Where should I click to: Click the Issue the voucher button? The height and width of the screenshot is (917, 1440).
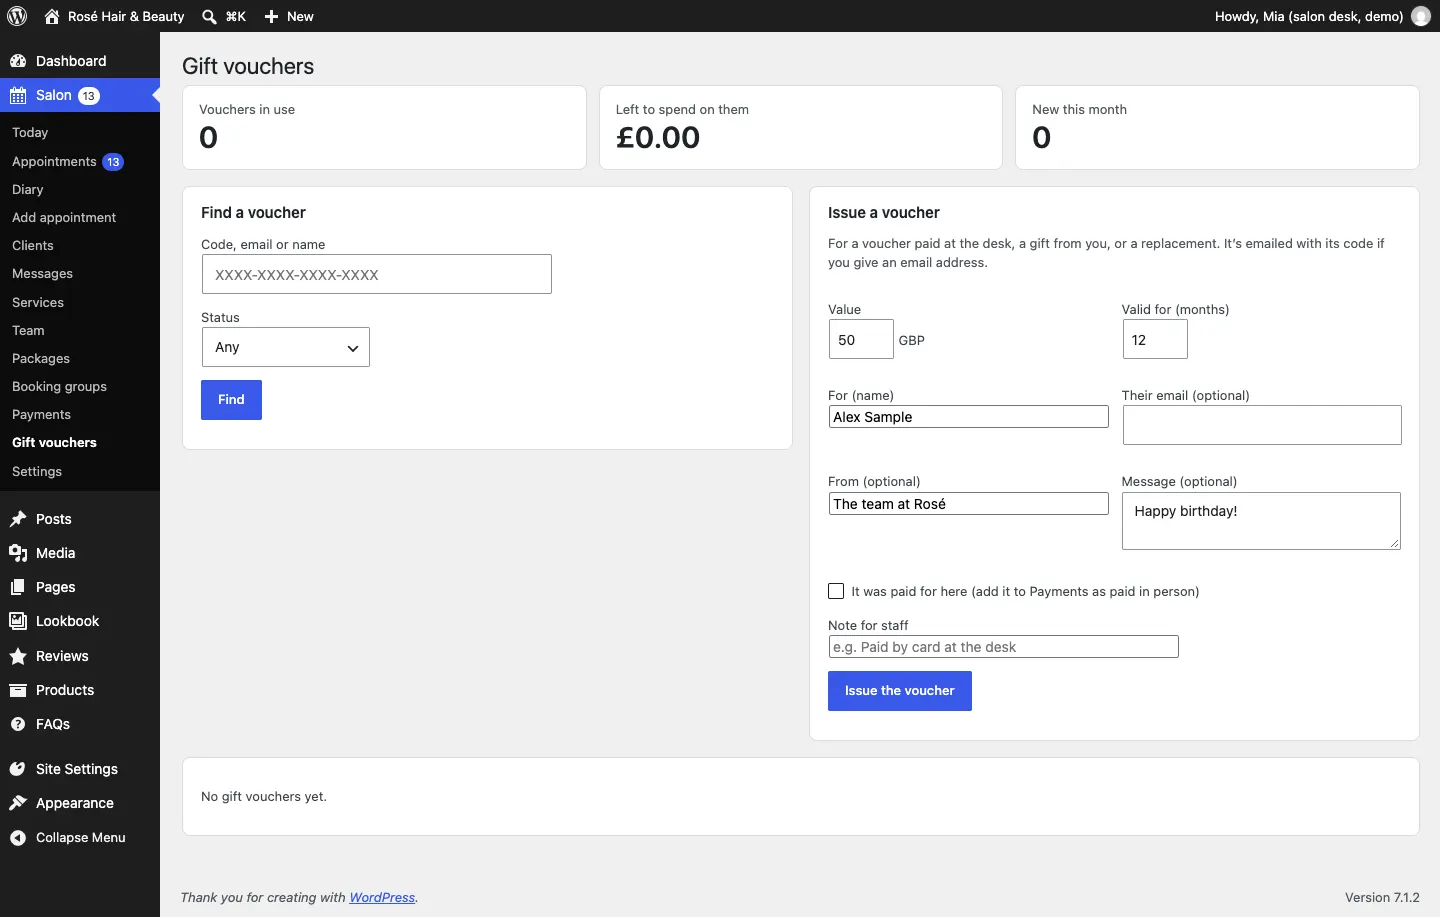pyautogui.click(x=899, y=691)
